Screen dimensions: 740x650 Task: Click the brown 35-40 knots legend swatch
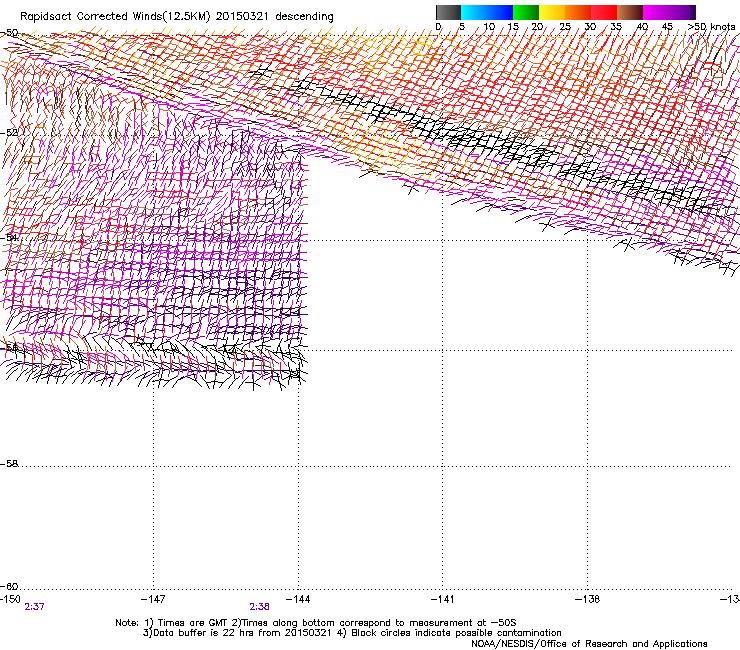pyautogui.click(x=630, y=12)
